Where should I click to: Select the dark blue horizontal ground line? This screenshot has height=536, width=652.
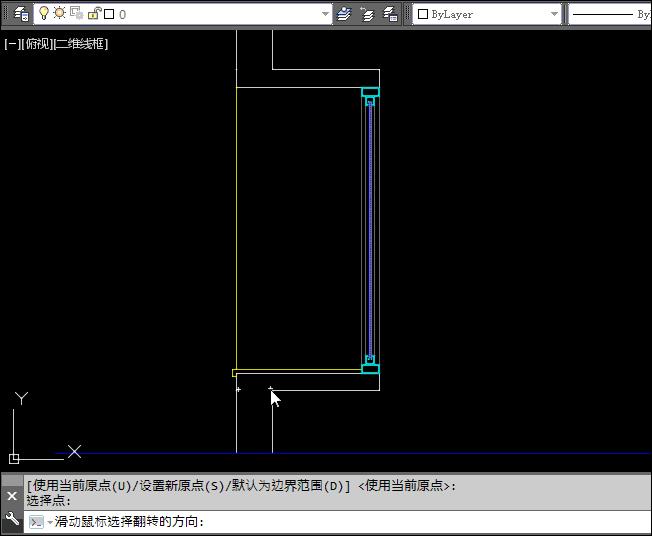(353, 453)
